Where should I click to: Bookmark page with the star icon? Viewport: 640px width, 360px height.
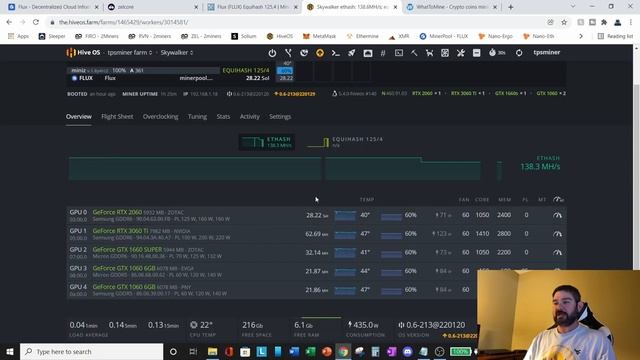click(x=564, y=22)
